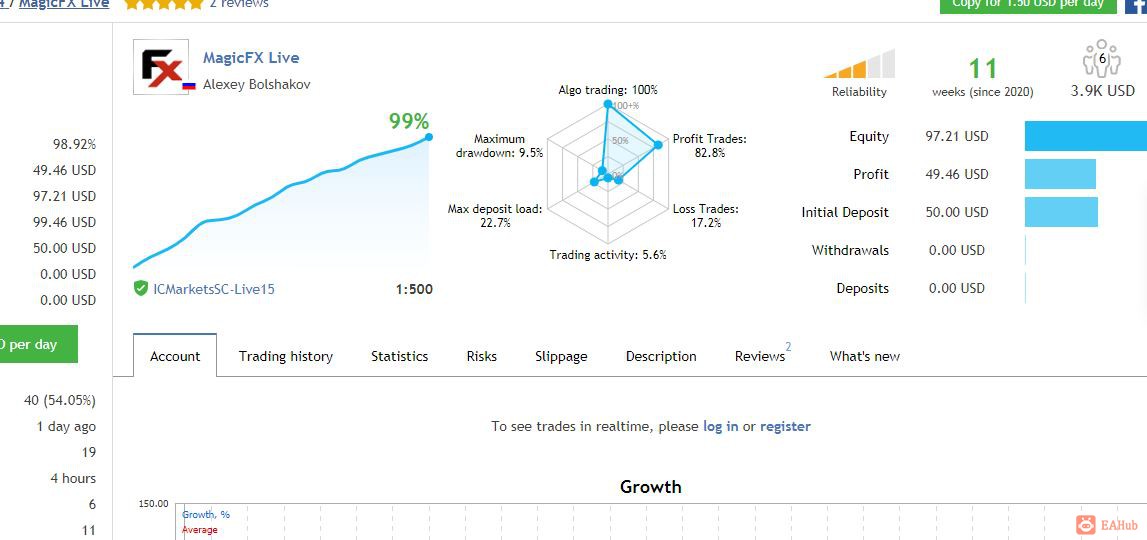Show the What's new tab
Image resolution: width=1147 pixels, height=540 pixels.
click(865, 356)
